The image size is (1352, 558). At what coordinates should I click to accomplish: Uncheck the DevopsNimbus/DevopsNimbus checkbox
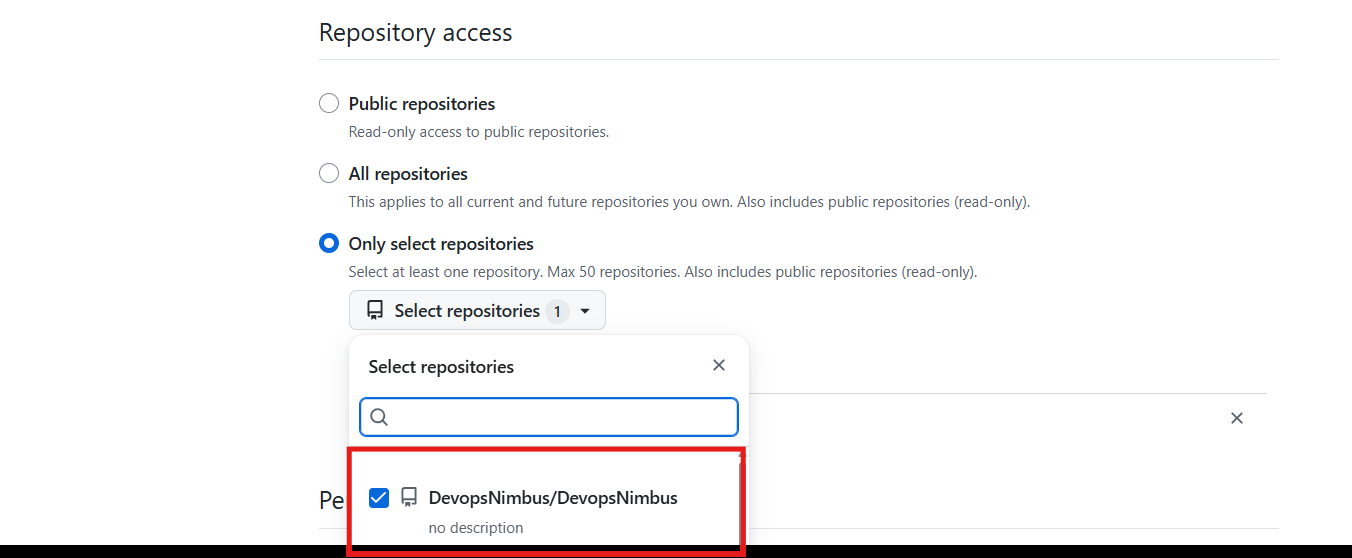pos(379,497)
